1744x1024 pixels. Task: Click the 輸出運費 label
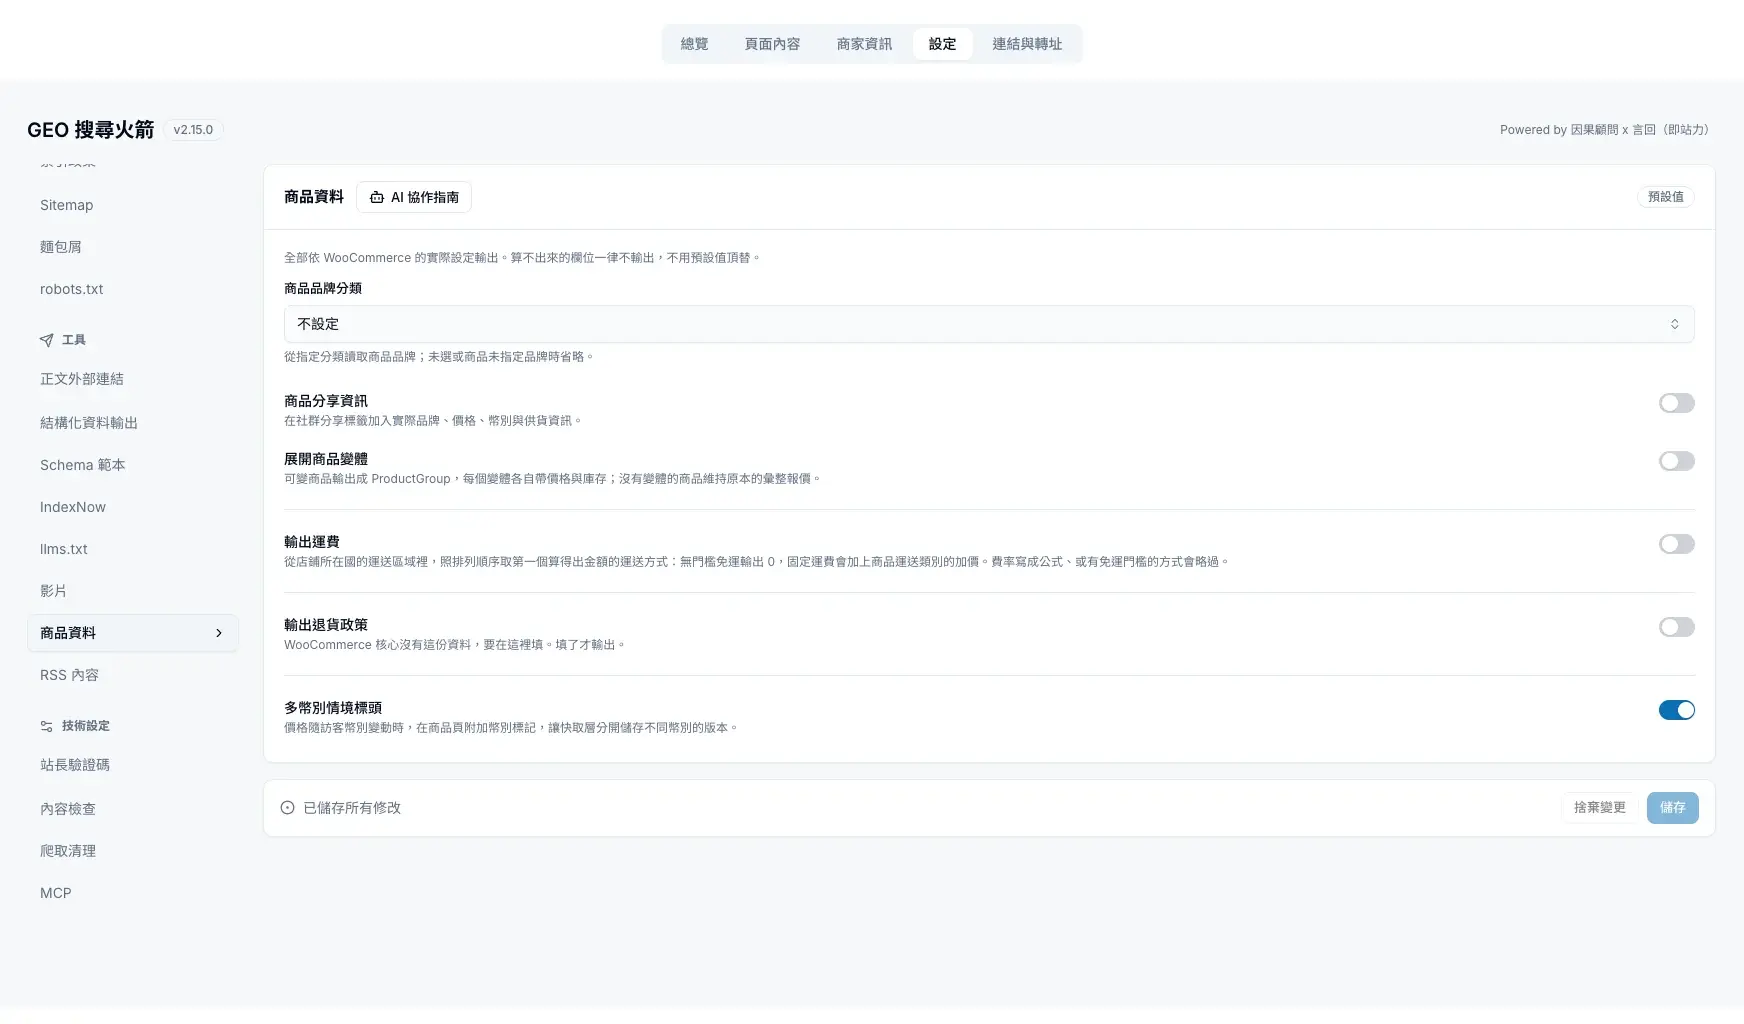(x=312, y=542)
